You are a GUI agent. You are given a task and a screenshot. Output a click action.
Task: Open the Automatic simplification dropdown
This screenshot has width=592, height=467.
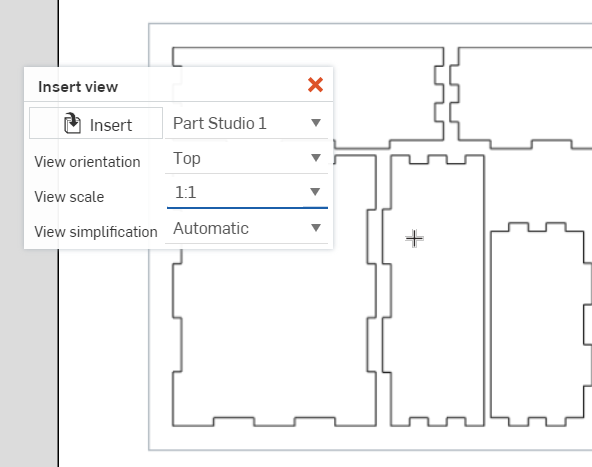click(247, 228)
